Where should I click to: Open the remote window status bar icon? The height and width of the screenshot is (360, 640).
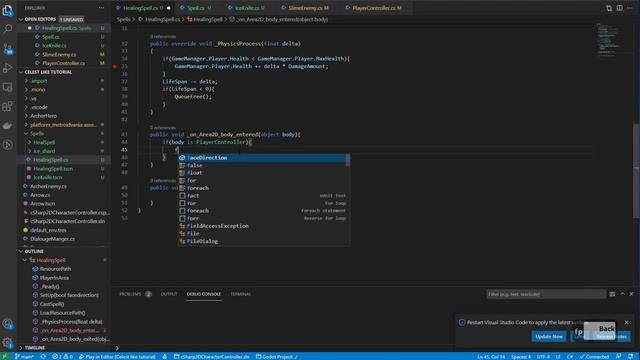(x=5, y=356)
